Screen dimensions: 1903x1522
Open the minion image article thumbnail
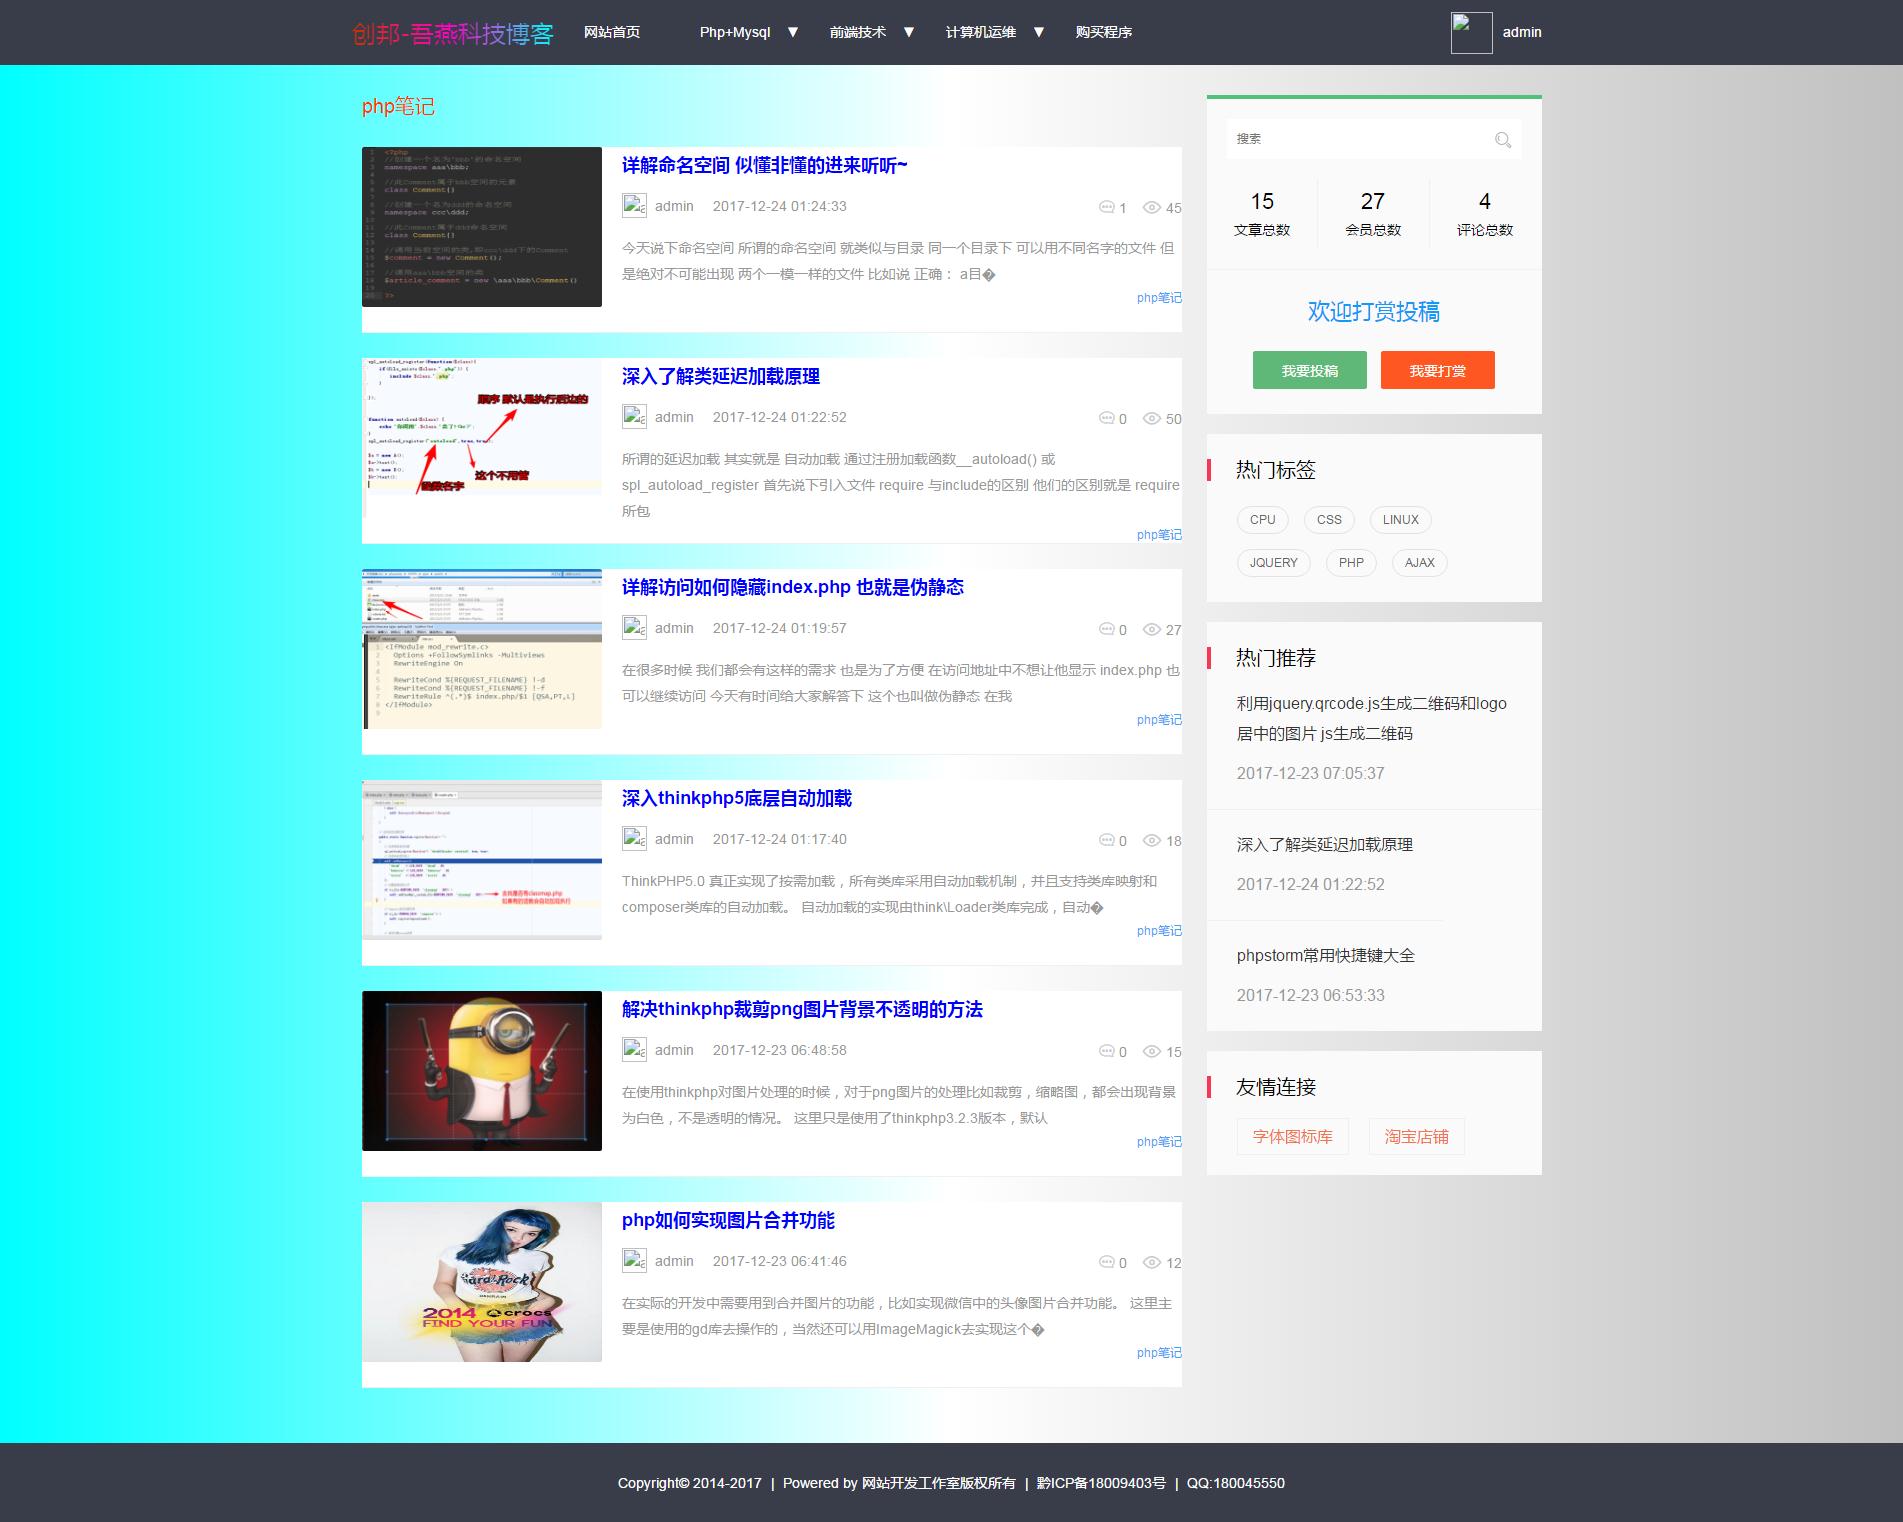(x=482, y=1071)
